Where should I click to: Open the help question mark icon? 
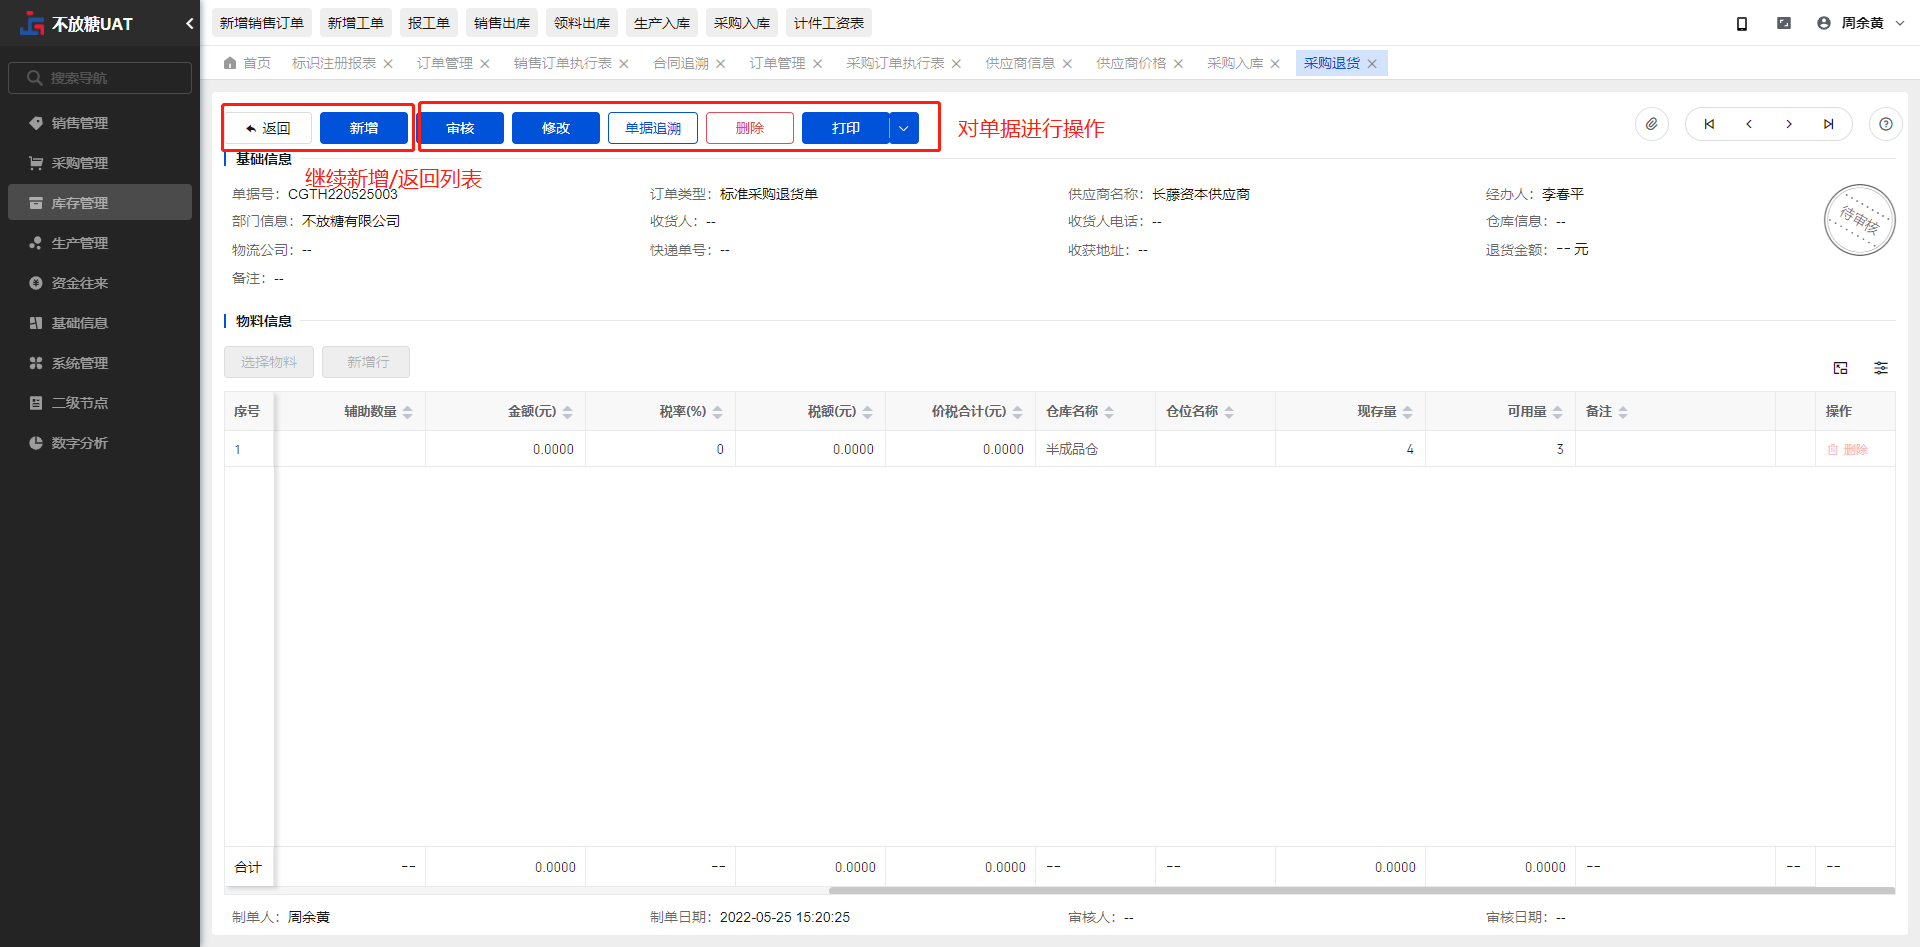click(1886, 124)
